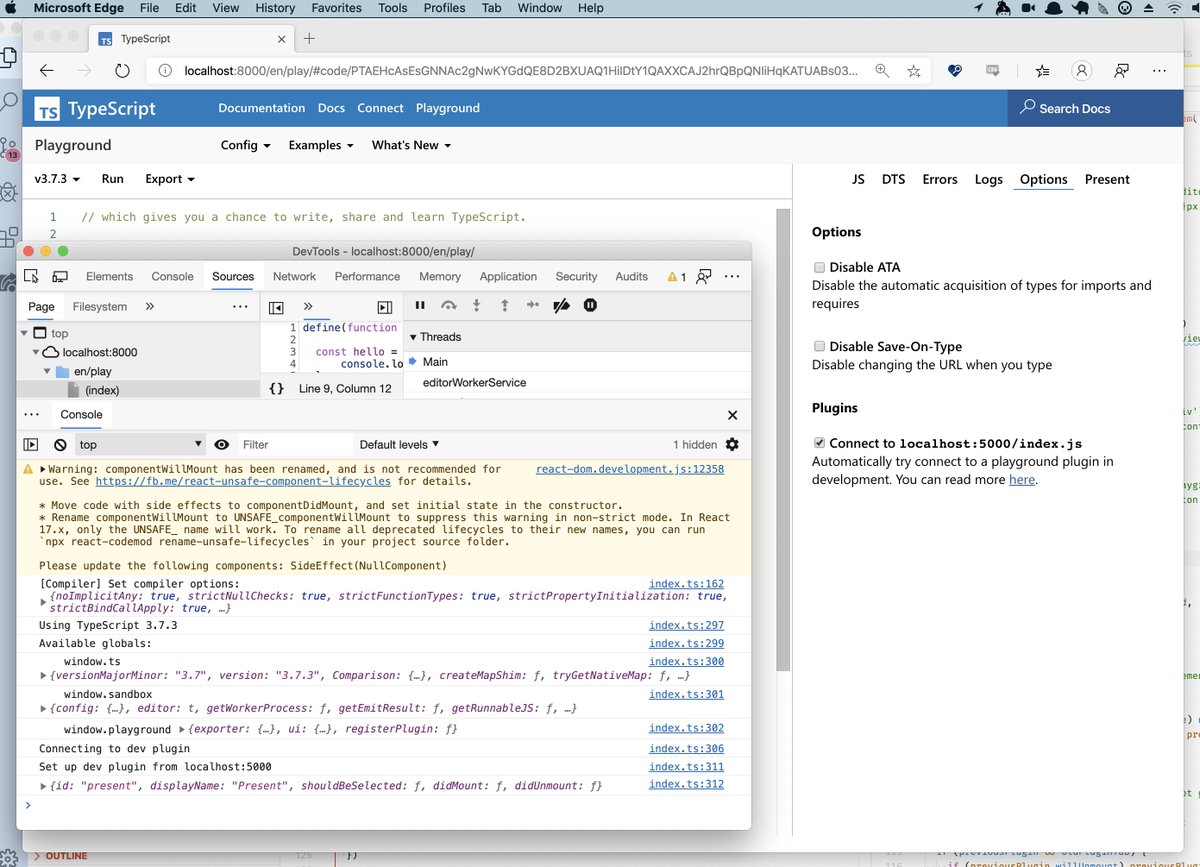Image resolution: width=1200 pixels, height=867 pixels.
Task: Uncheck Connect to localhost:5000 plugin checkbox
Action: (819, 443)
